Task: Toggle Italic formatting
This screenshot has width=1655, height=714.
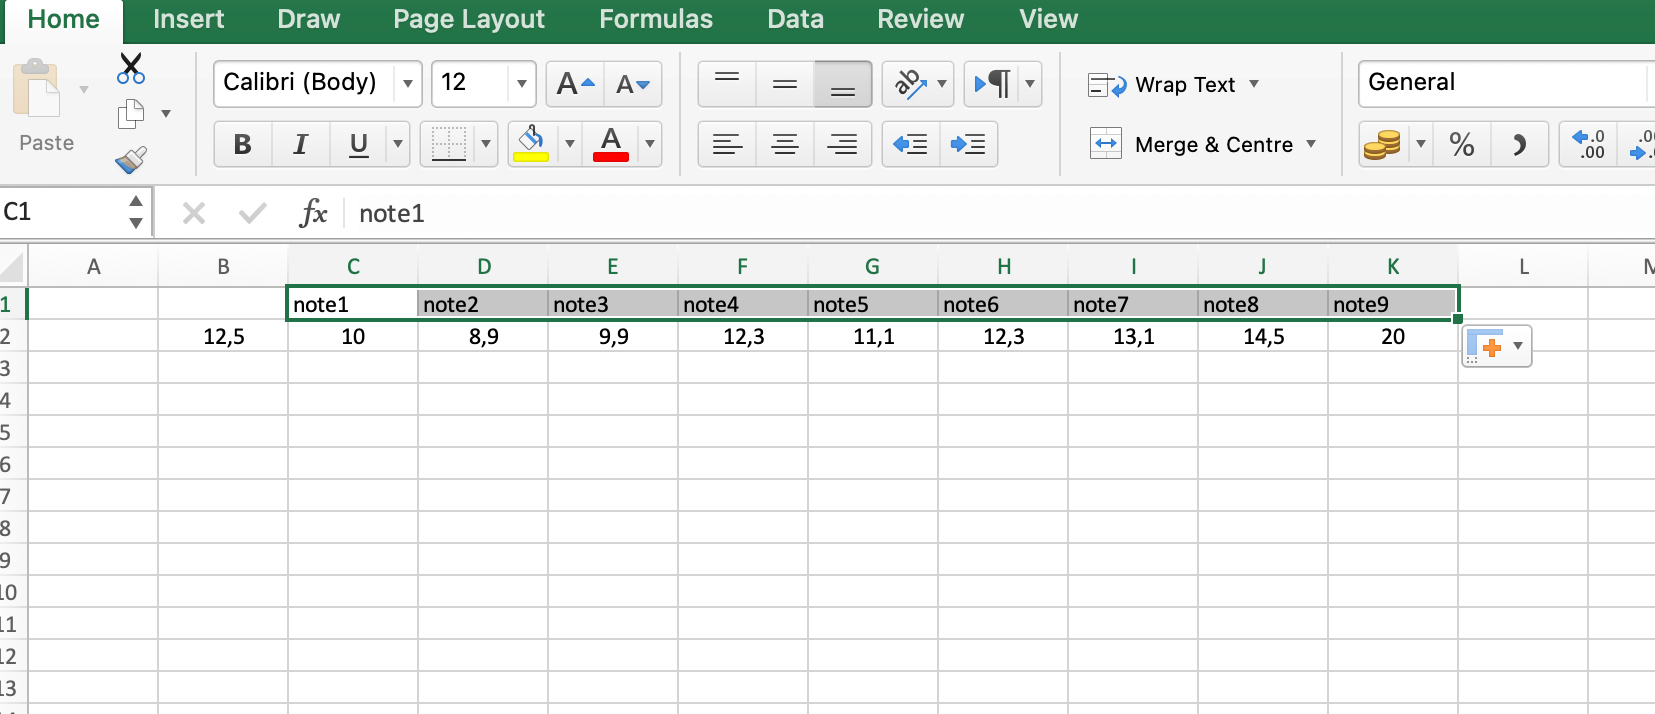Action: (x=300, y=144)
